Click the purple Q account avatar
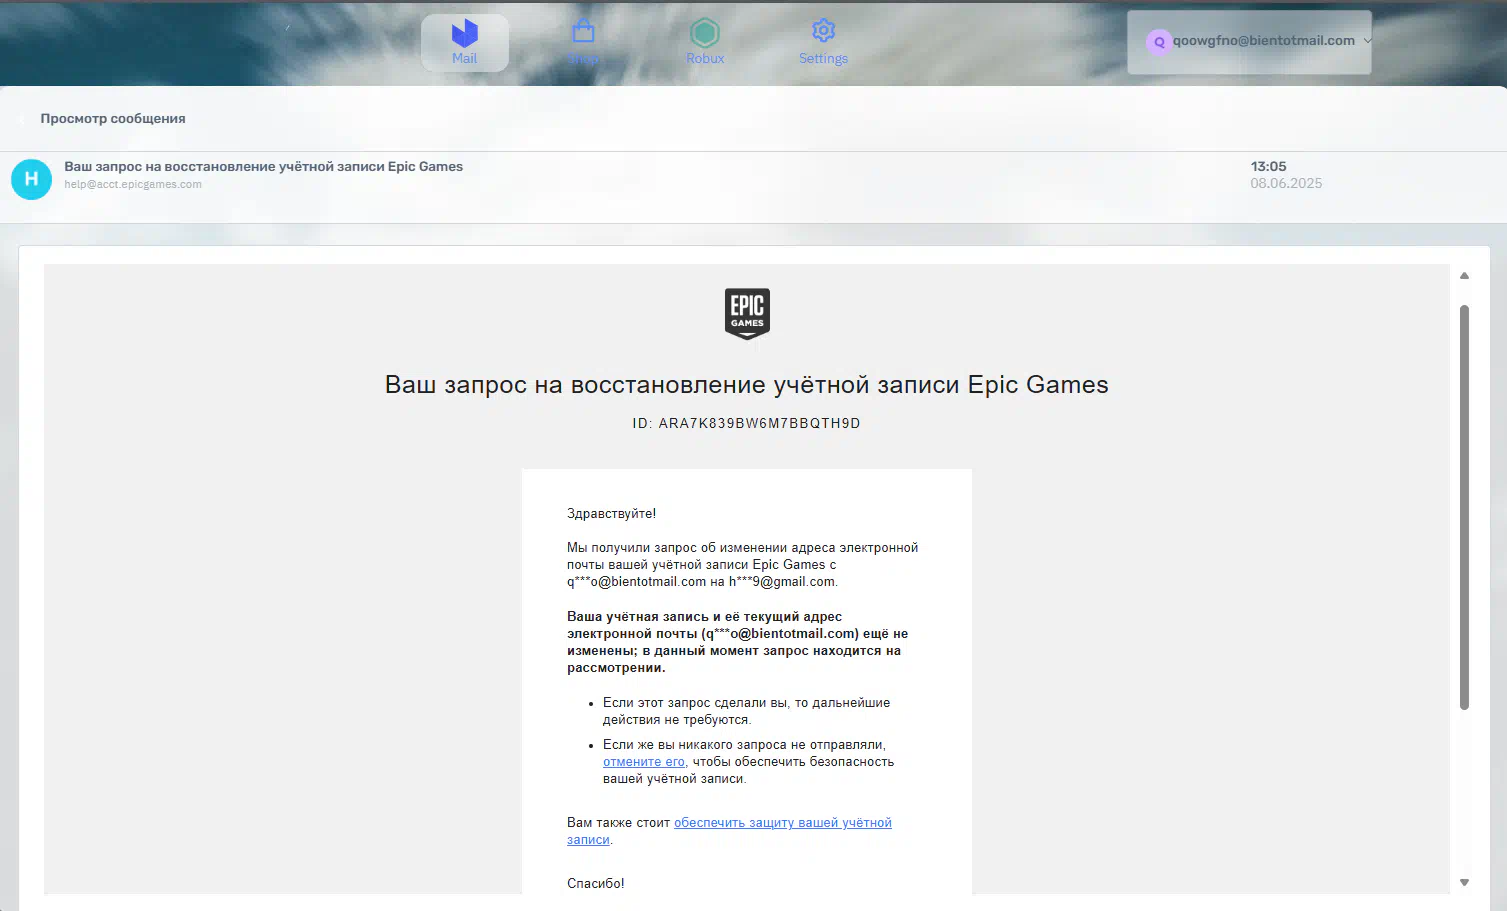The image size is (1507, 911). click(1158, 42)
